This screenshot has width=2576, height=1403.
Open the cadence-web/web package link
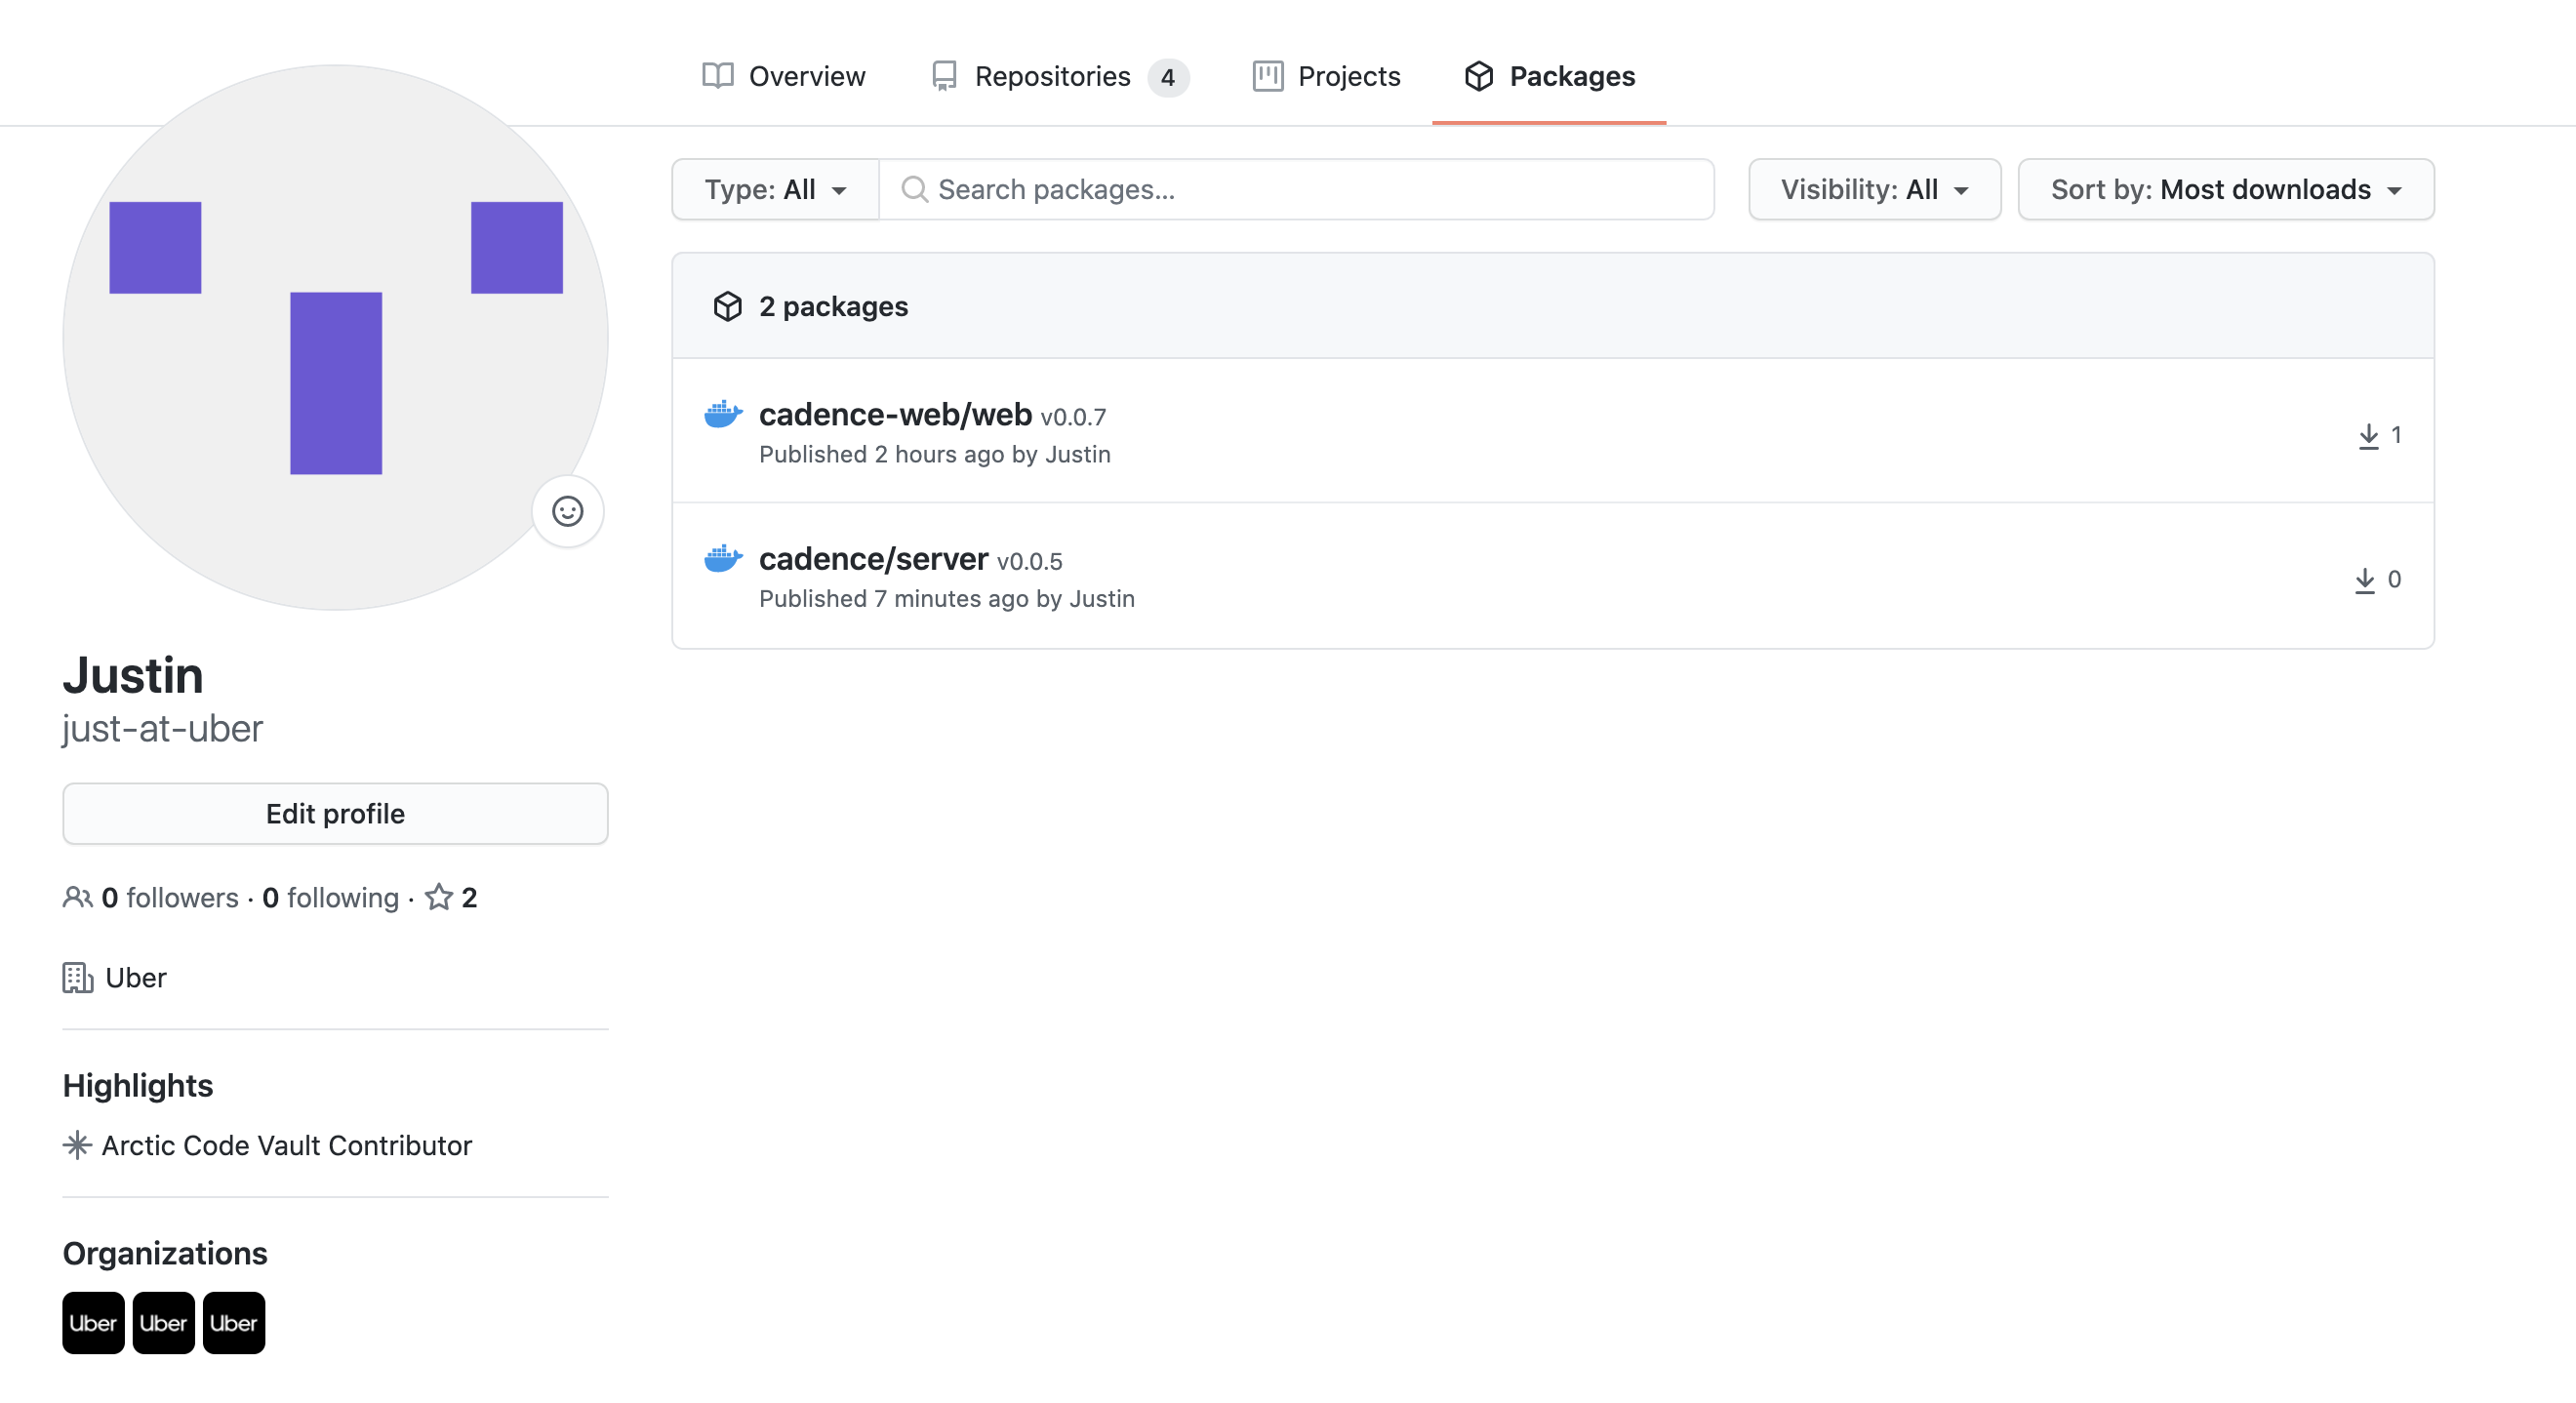pos(895,414)
